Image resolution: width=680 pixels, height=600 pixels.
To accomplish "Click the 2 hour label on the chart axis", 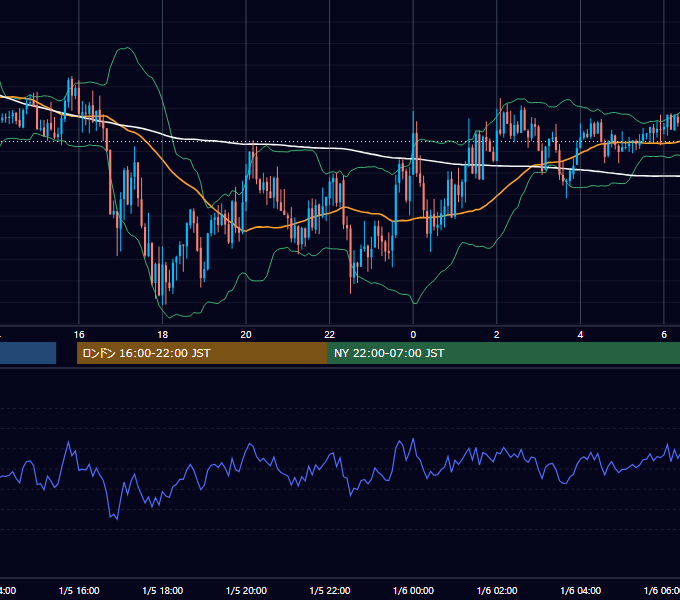I will 497,335.
